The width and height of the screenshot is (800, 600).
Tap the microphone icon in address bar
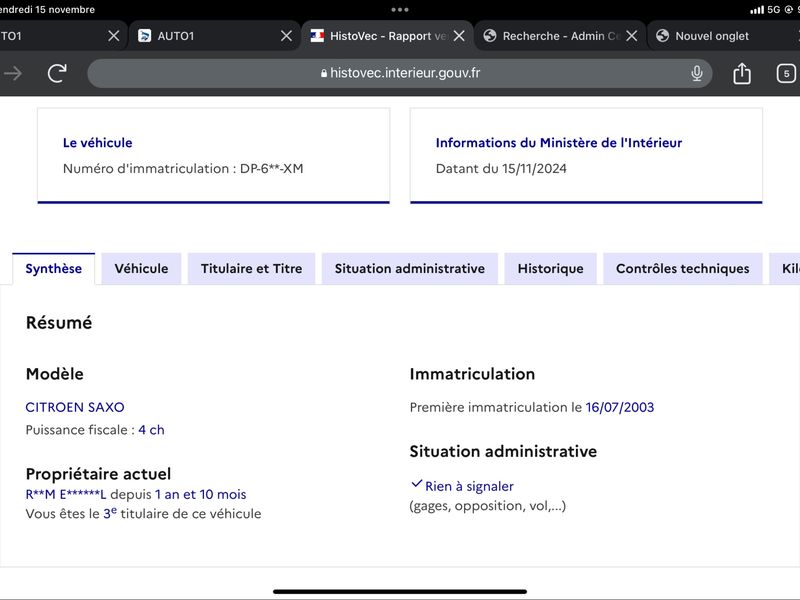pos(696,73)
